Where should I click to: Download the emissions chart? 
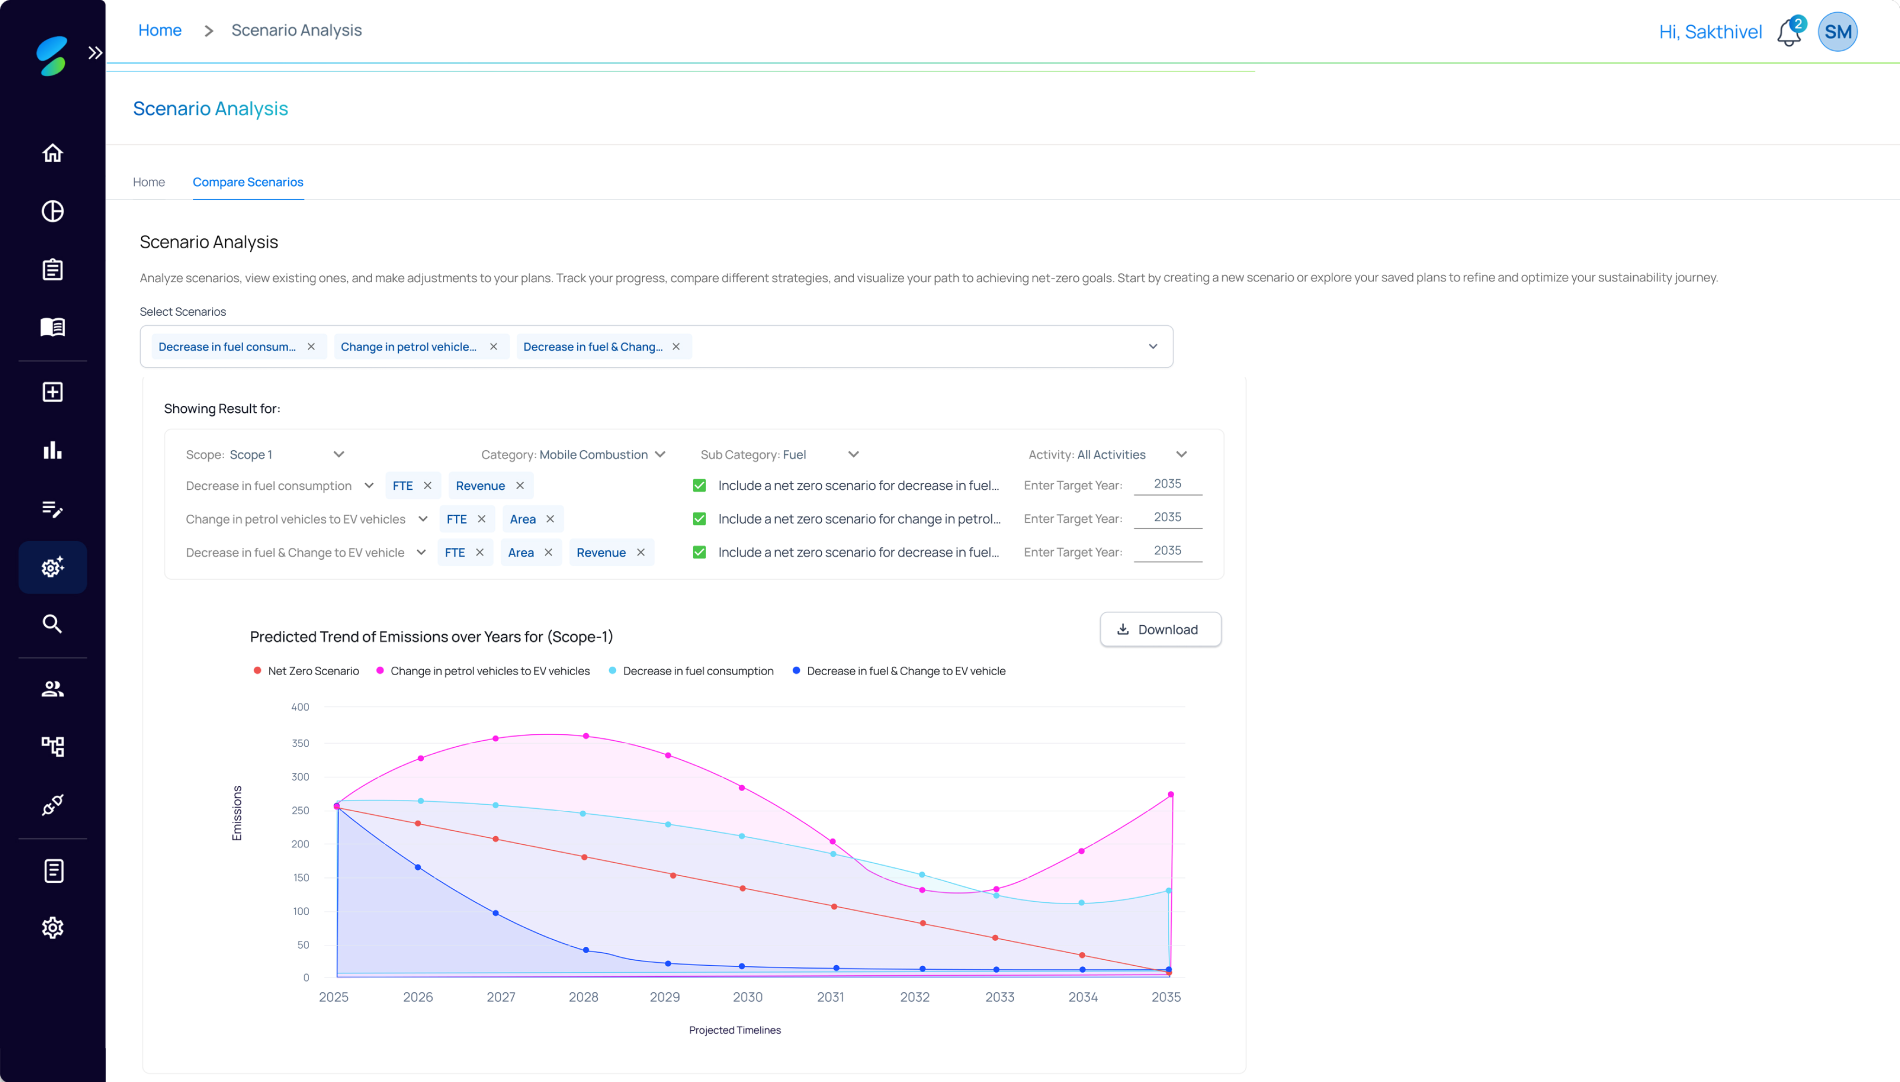1160,630
